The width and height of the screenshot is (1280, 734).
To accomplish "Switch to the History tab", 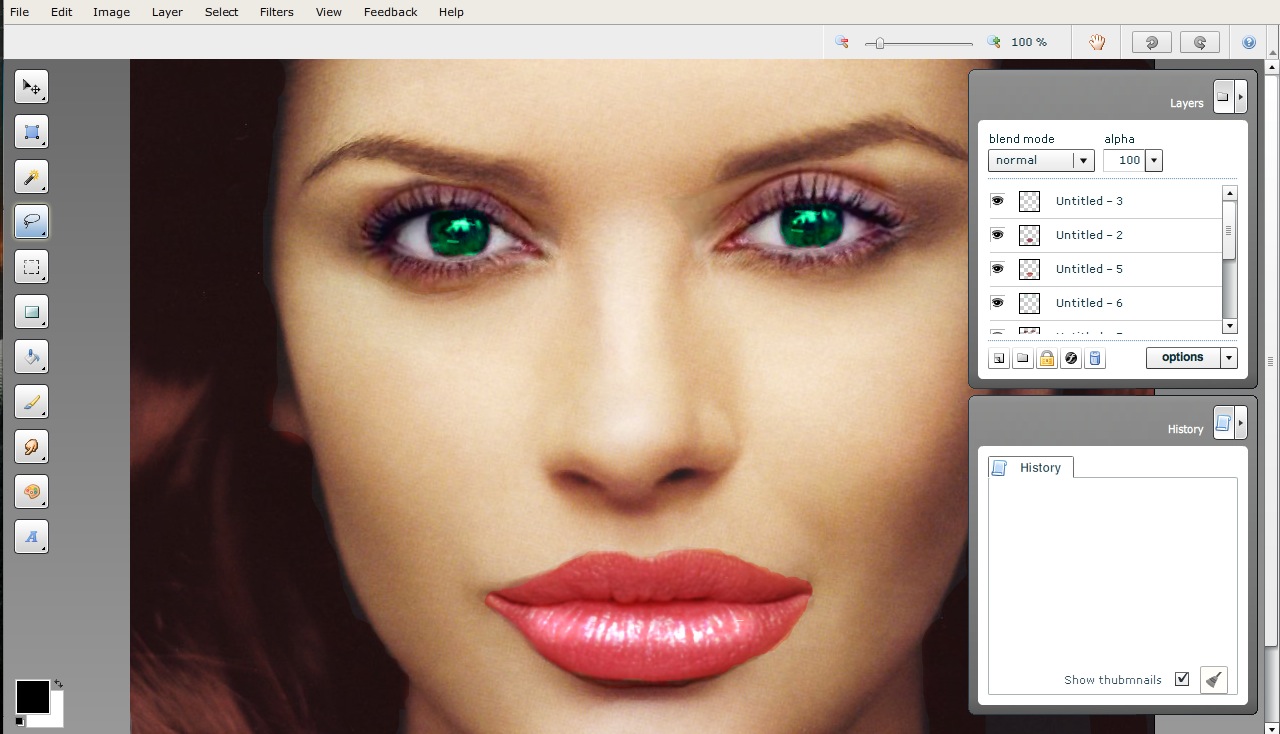I will coord(1031,467).
